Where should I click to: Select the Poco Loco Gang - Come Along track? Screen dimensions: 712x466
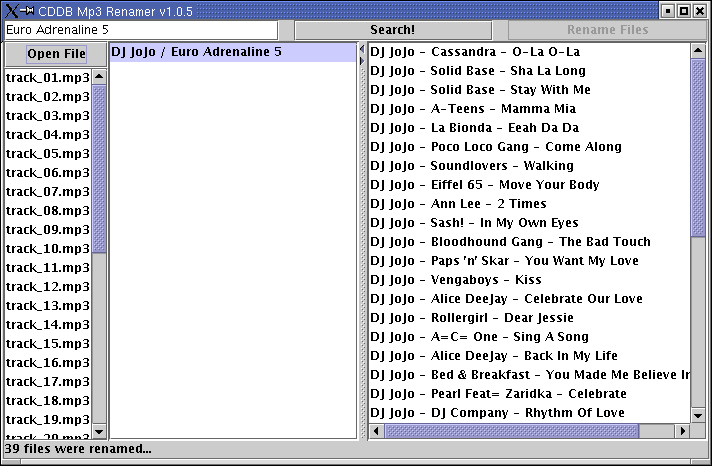coord(529,147)
